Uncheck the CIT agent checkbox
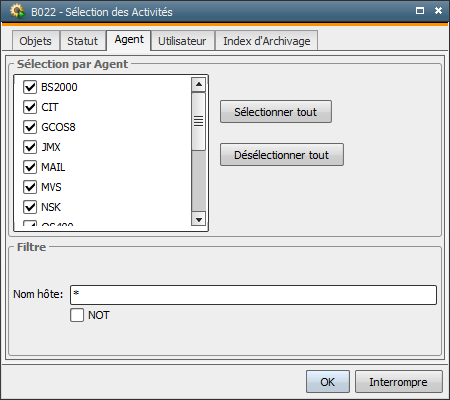 tap(30, 107)
